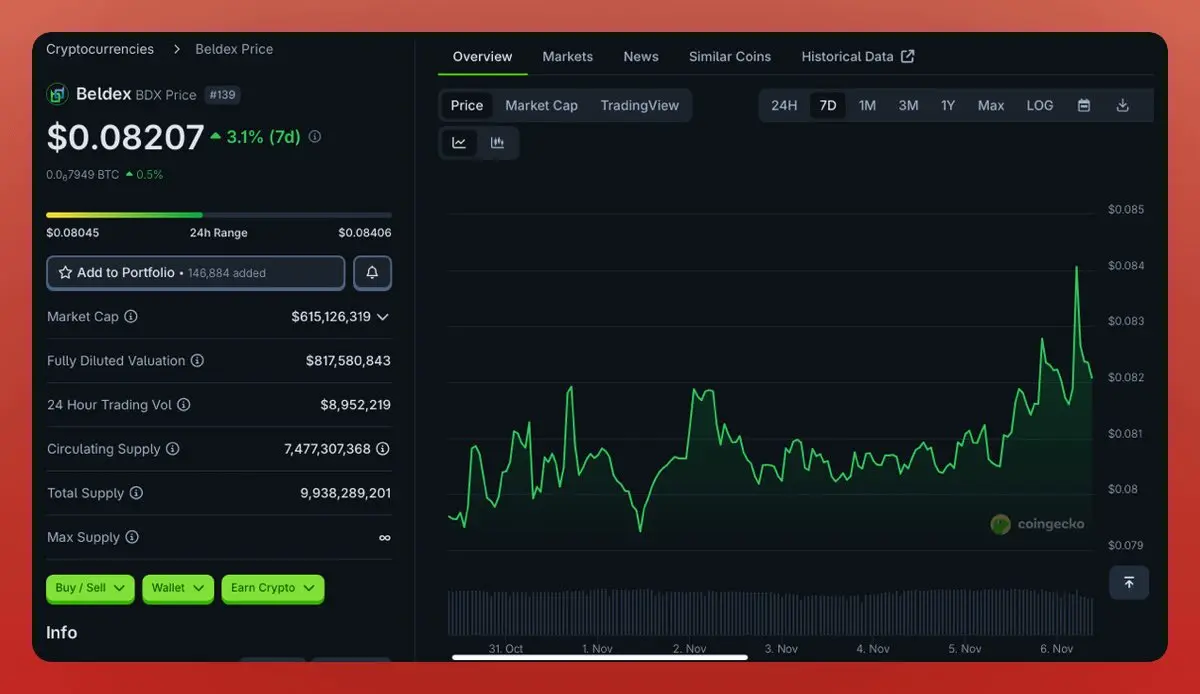Click the 0.0₆7949 BTC price text

point(82,175)
